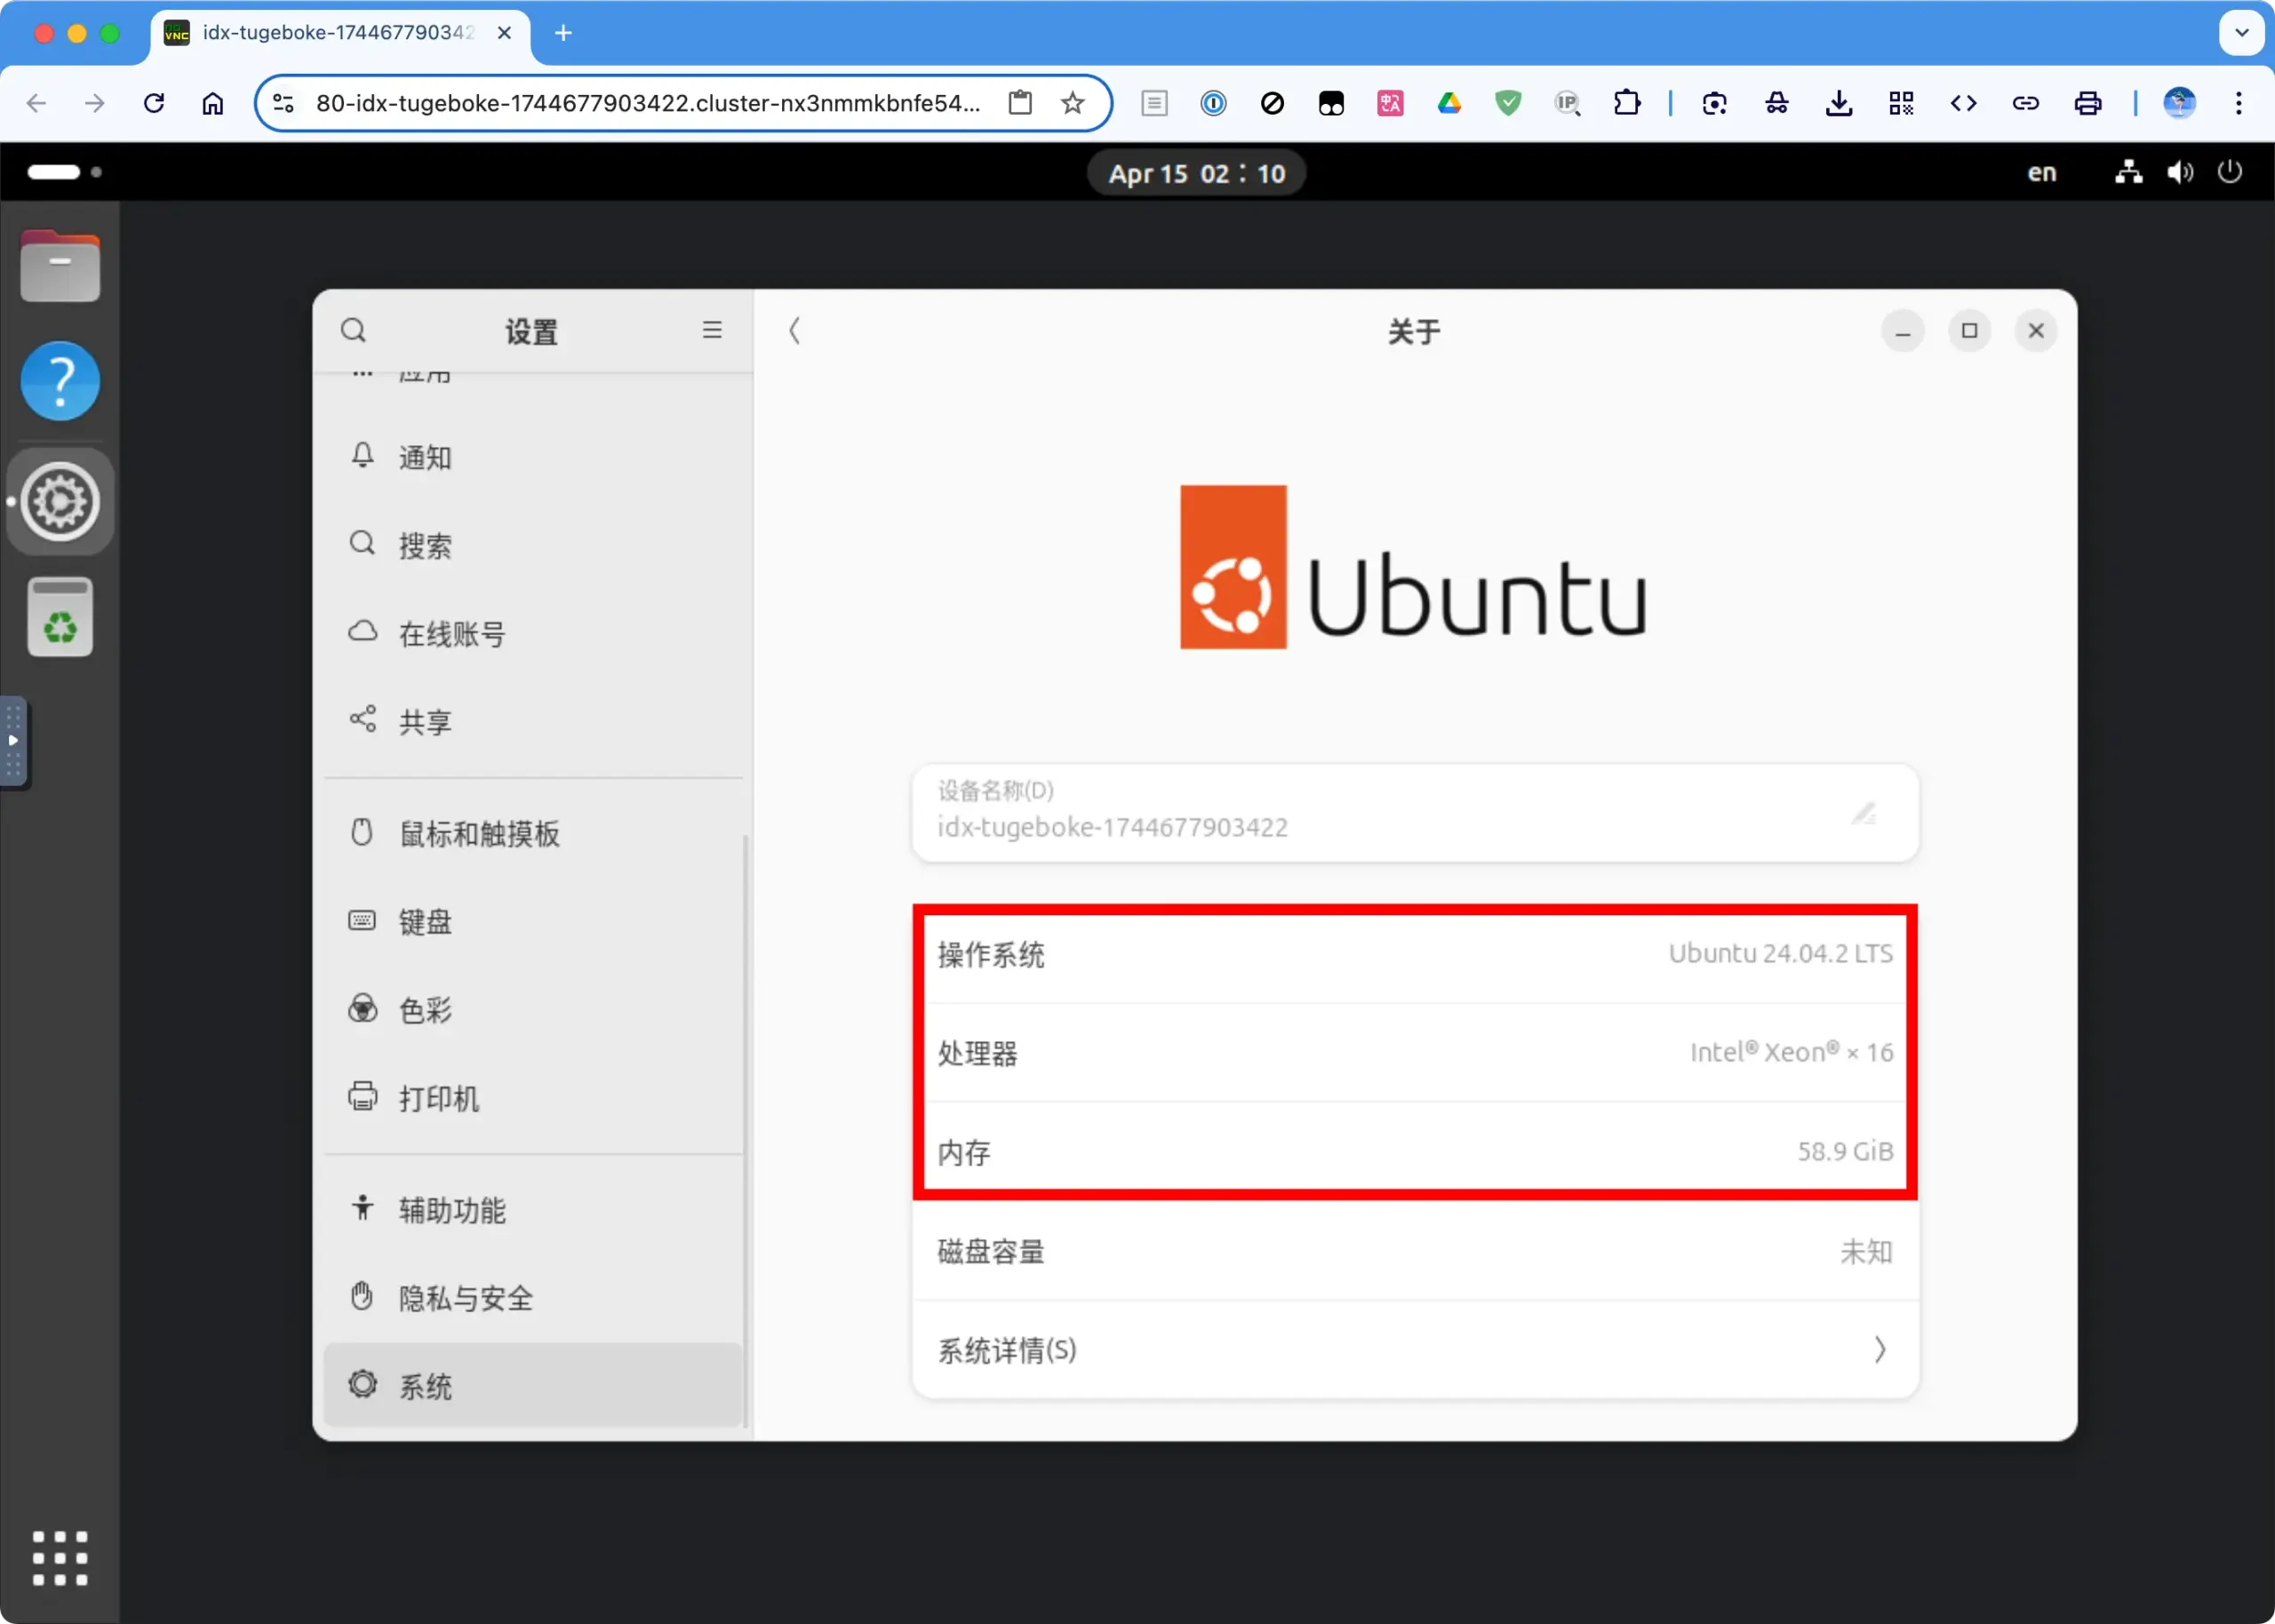Edit device name with the pencil icon
The image size is (2275, 1624).
tap(1864, 813)
